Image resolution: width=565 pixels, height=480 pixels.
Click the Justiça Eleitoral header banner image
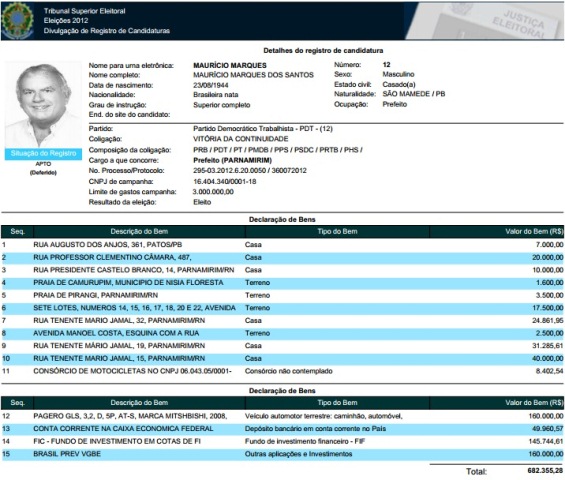pos(485,21)
